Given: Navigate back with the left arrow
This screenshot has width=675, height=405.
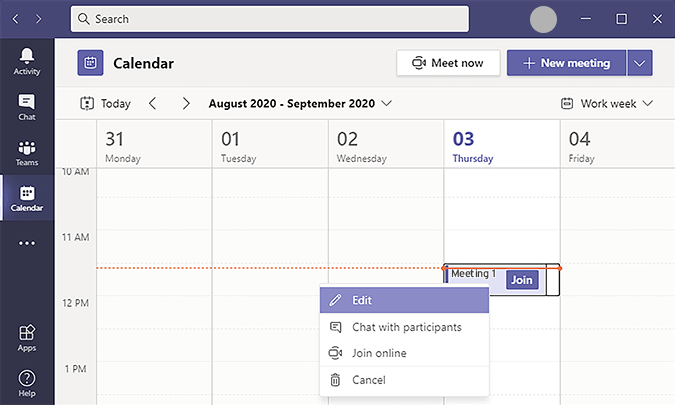Looking at the screenshot, I should (16, 18).
